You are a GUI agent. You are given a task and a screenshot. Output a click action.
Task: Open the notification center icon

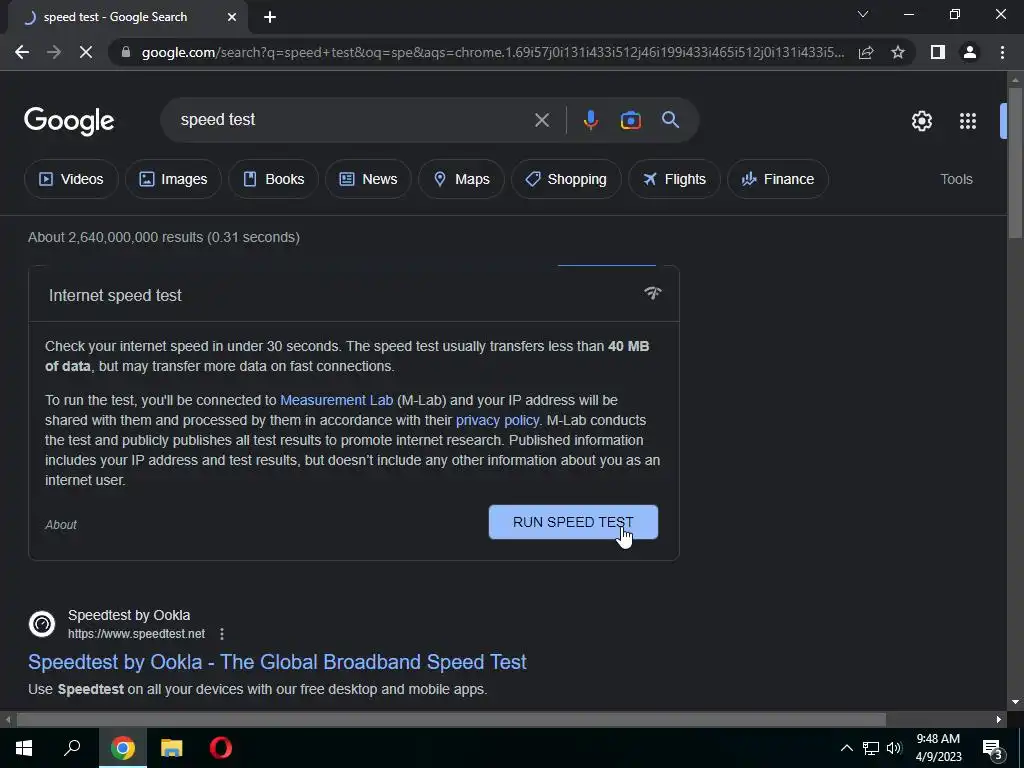coord(992,749)
